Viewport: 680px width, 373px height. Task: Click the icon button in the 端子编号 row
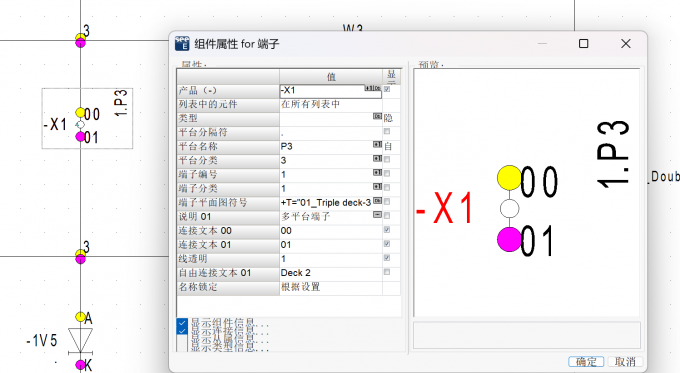pyautogui.click(x=377, y=173)
